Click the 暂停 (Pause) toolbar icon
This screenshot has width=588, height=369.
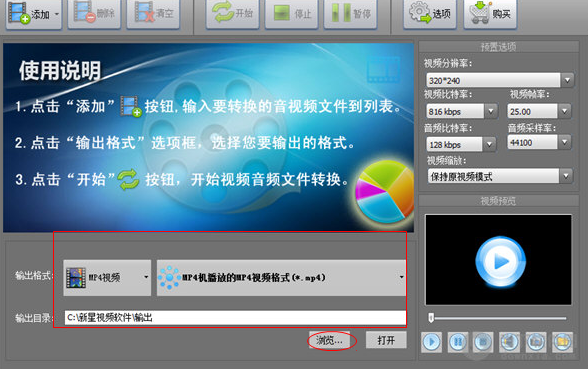pos(351,14)
